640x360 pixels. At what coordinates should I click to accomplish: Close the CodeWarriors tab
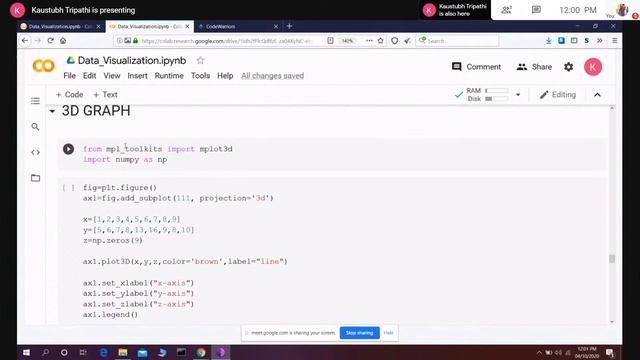click(x=276, y=27)
